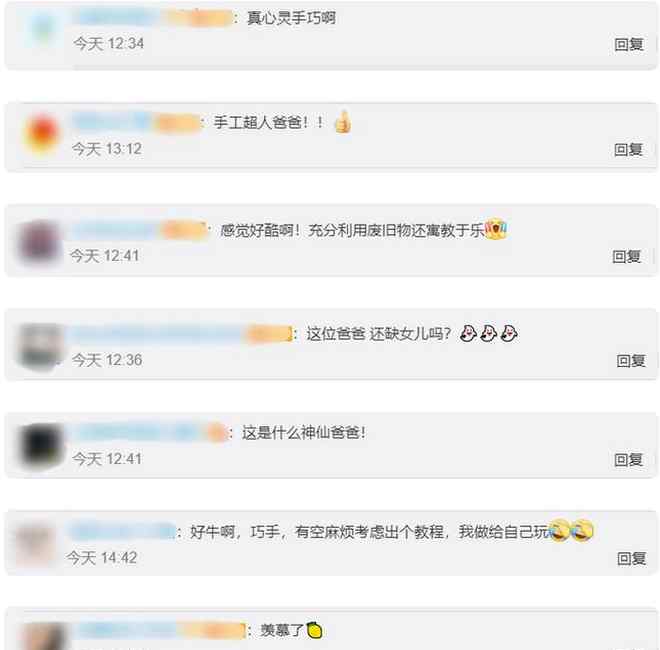This screenshot has width=660, height=650.
Task: Click the 今天 14:42 timestamp
Action: tap(101, 558)
